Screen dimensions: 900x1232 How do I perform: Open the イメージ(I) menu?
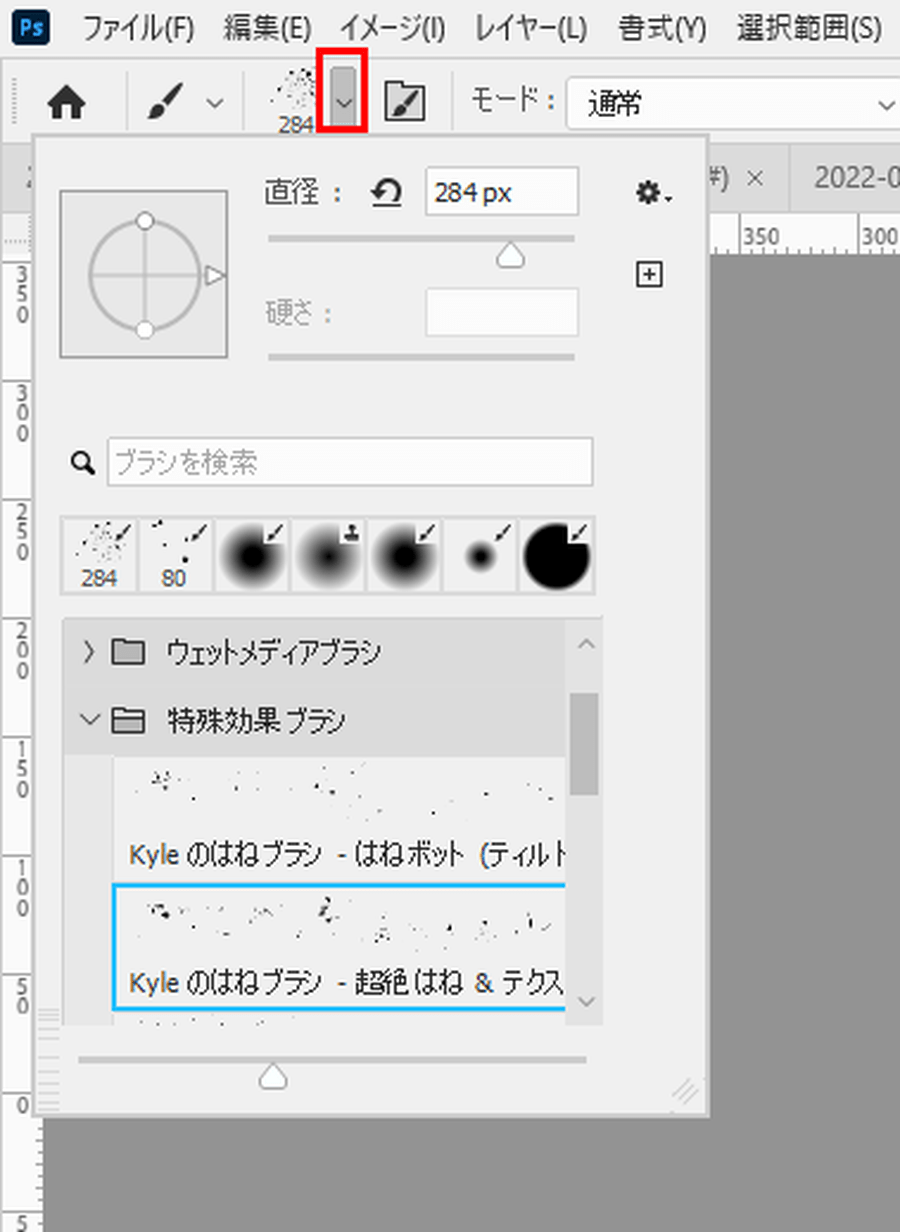(392, 27)
